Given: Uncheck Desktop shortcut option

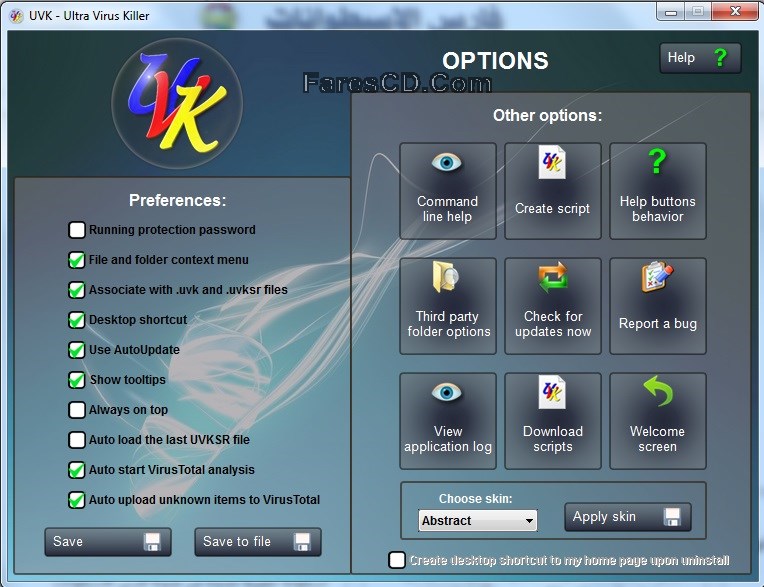Looking at the screenshot, I should click(x=77, y=320).
